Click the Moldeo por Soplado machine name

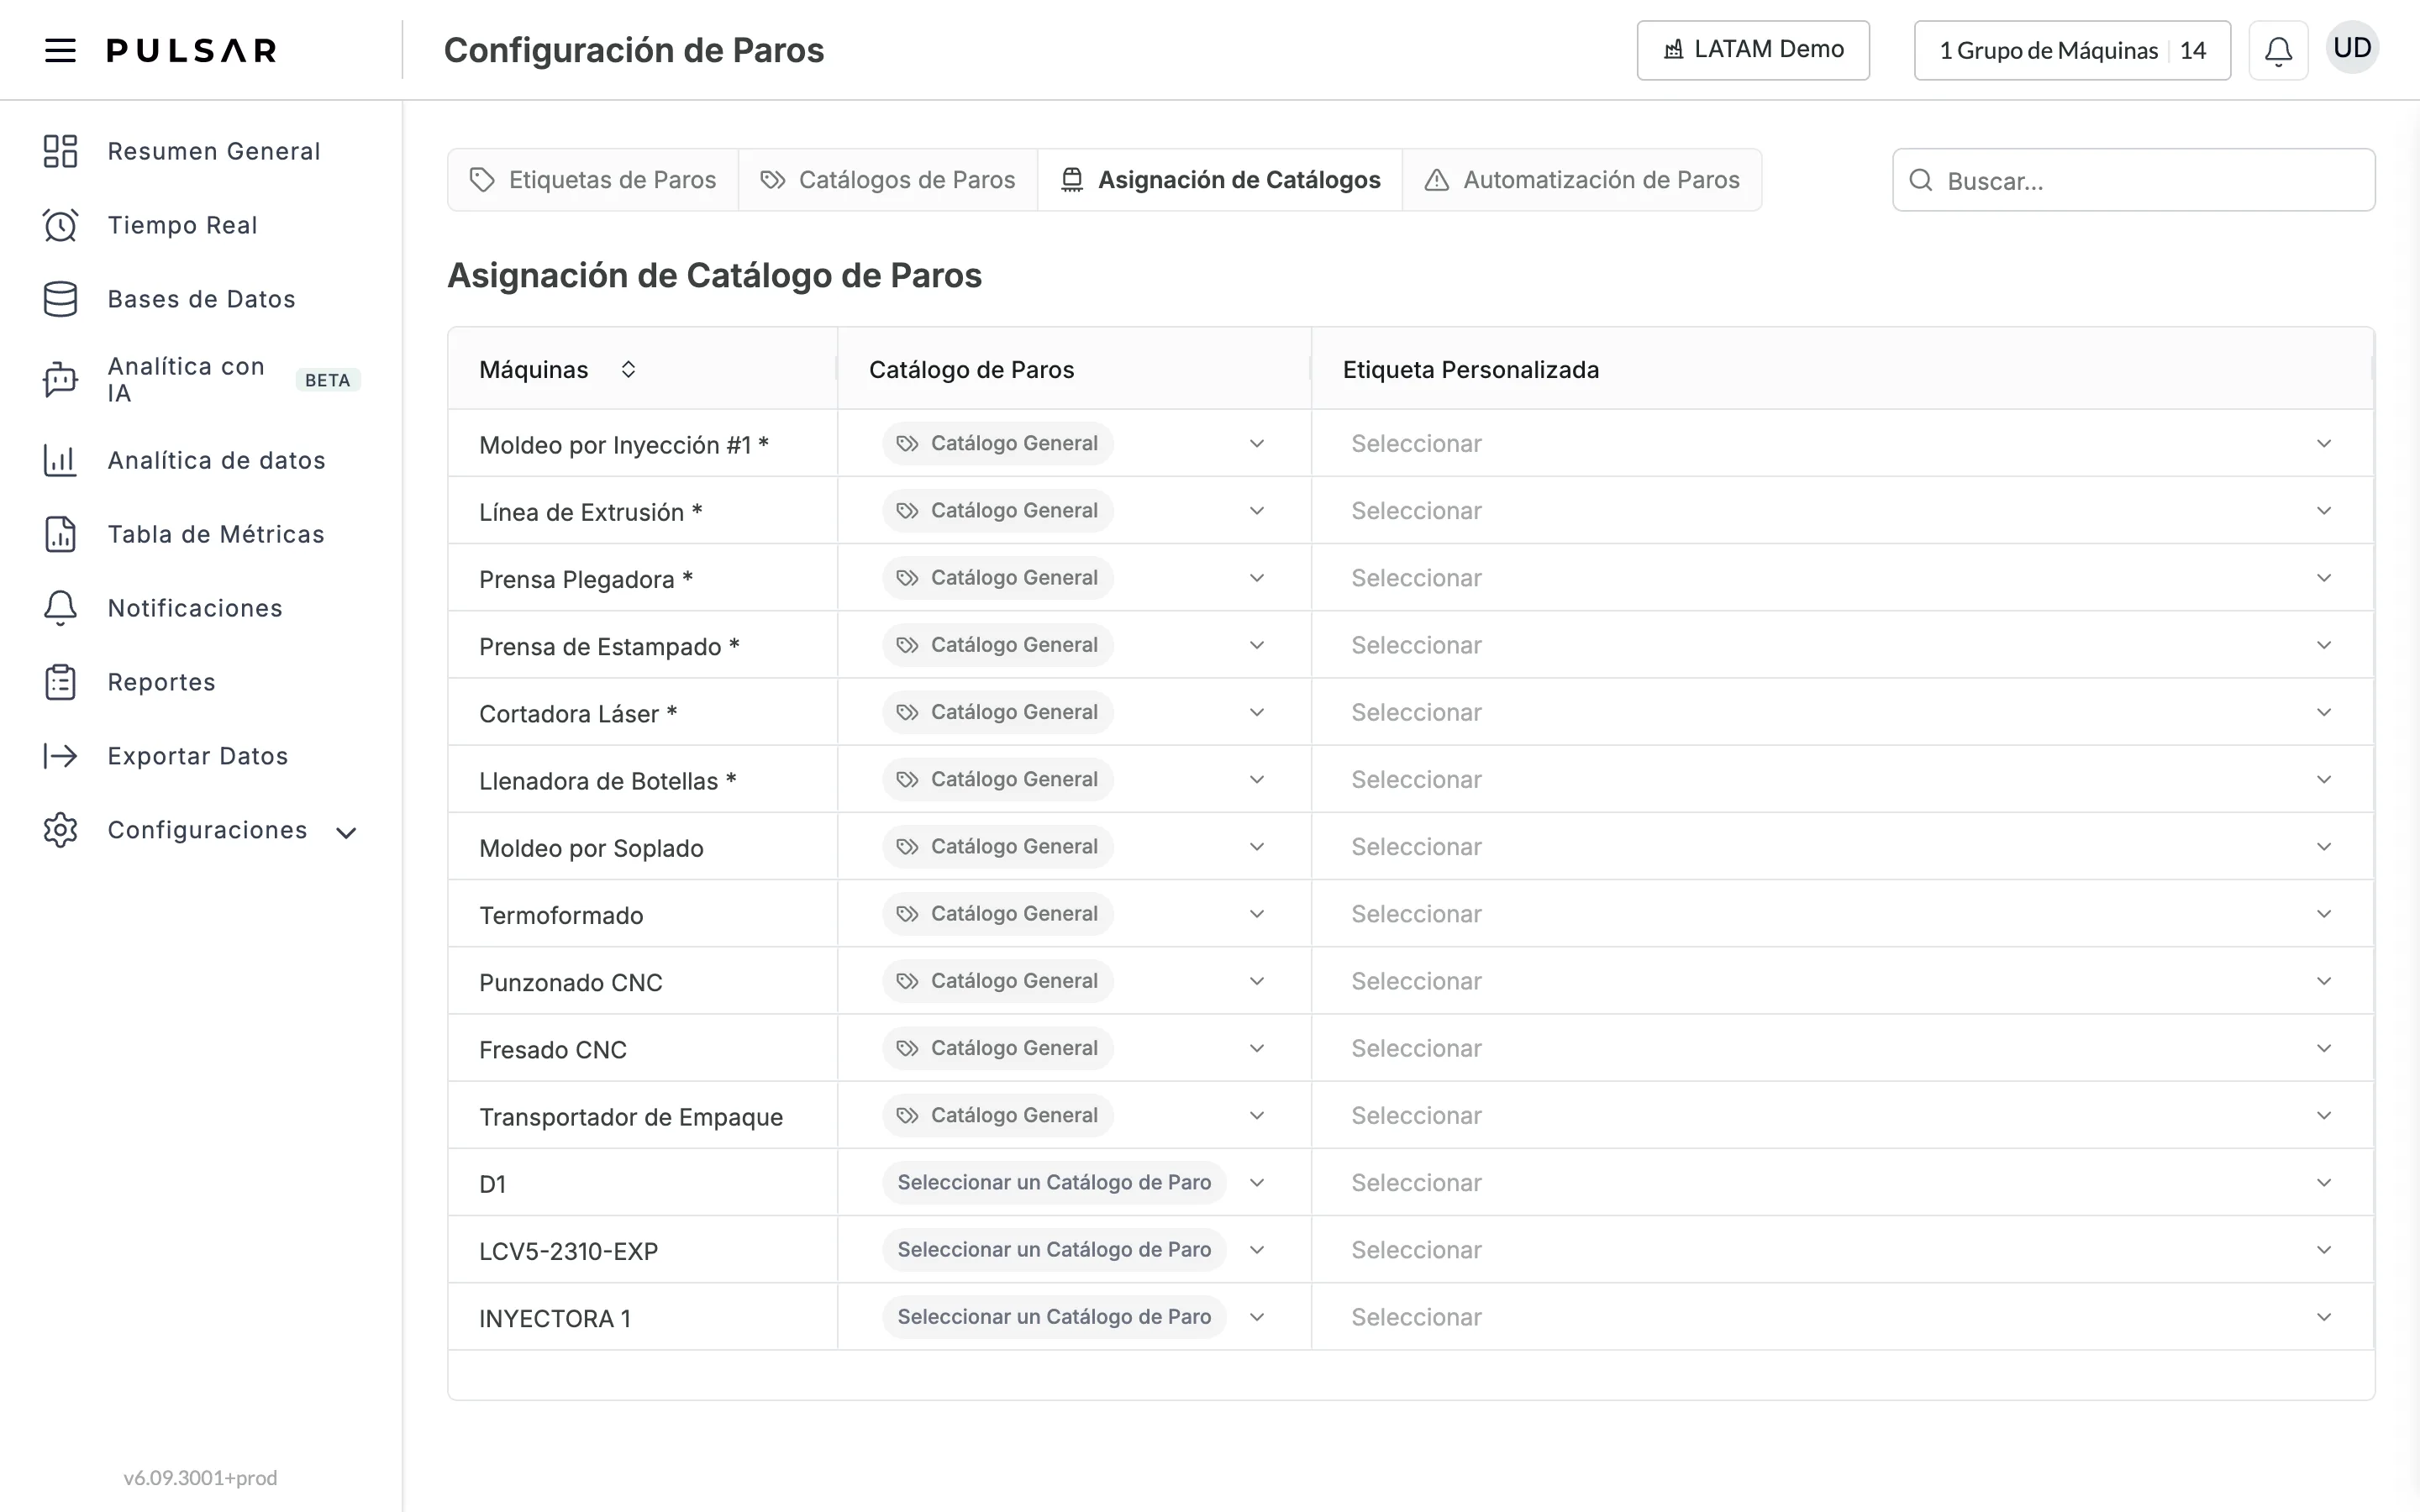[591, 848]
